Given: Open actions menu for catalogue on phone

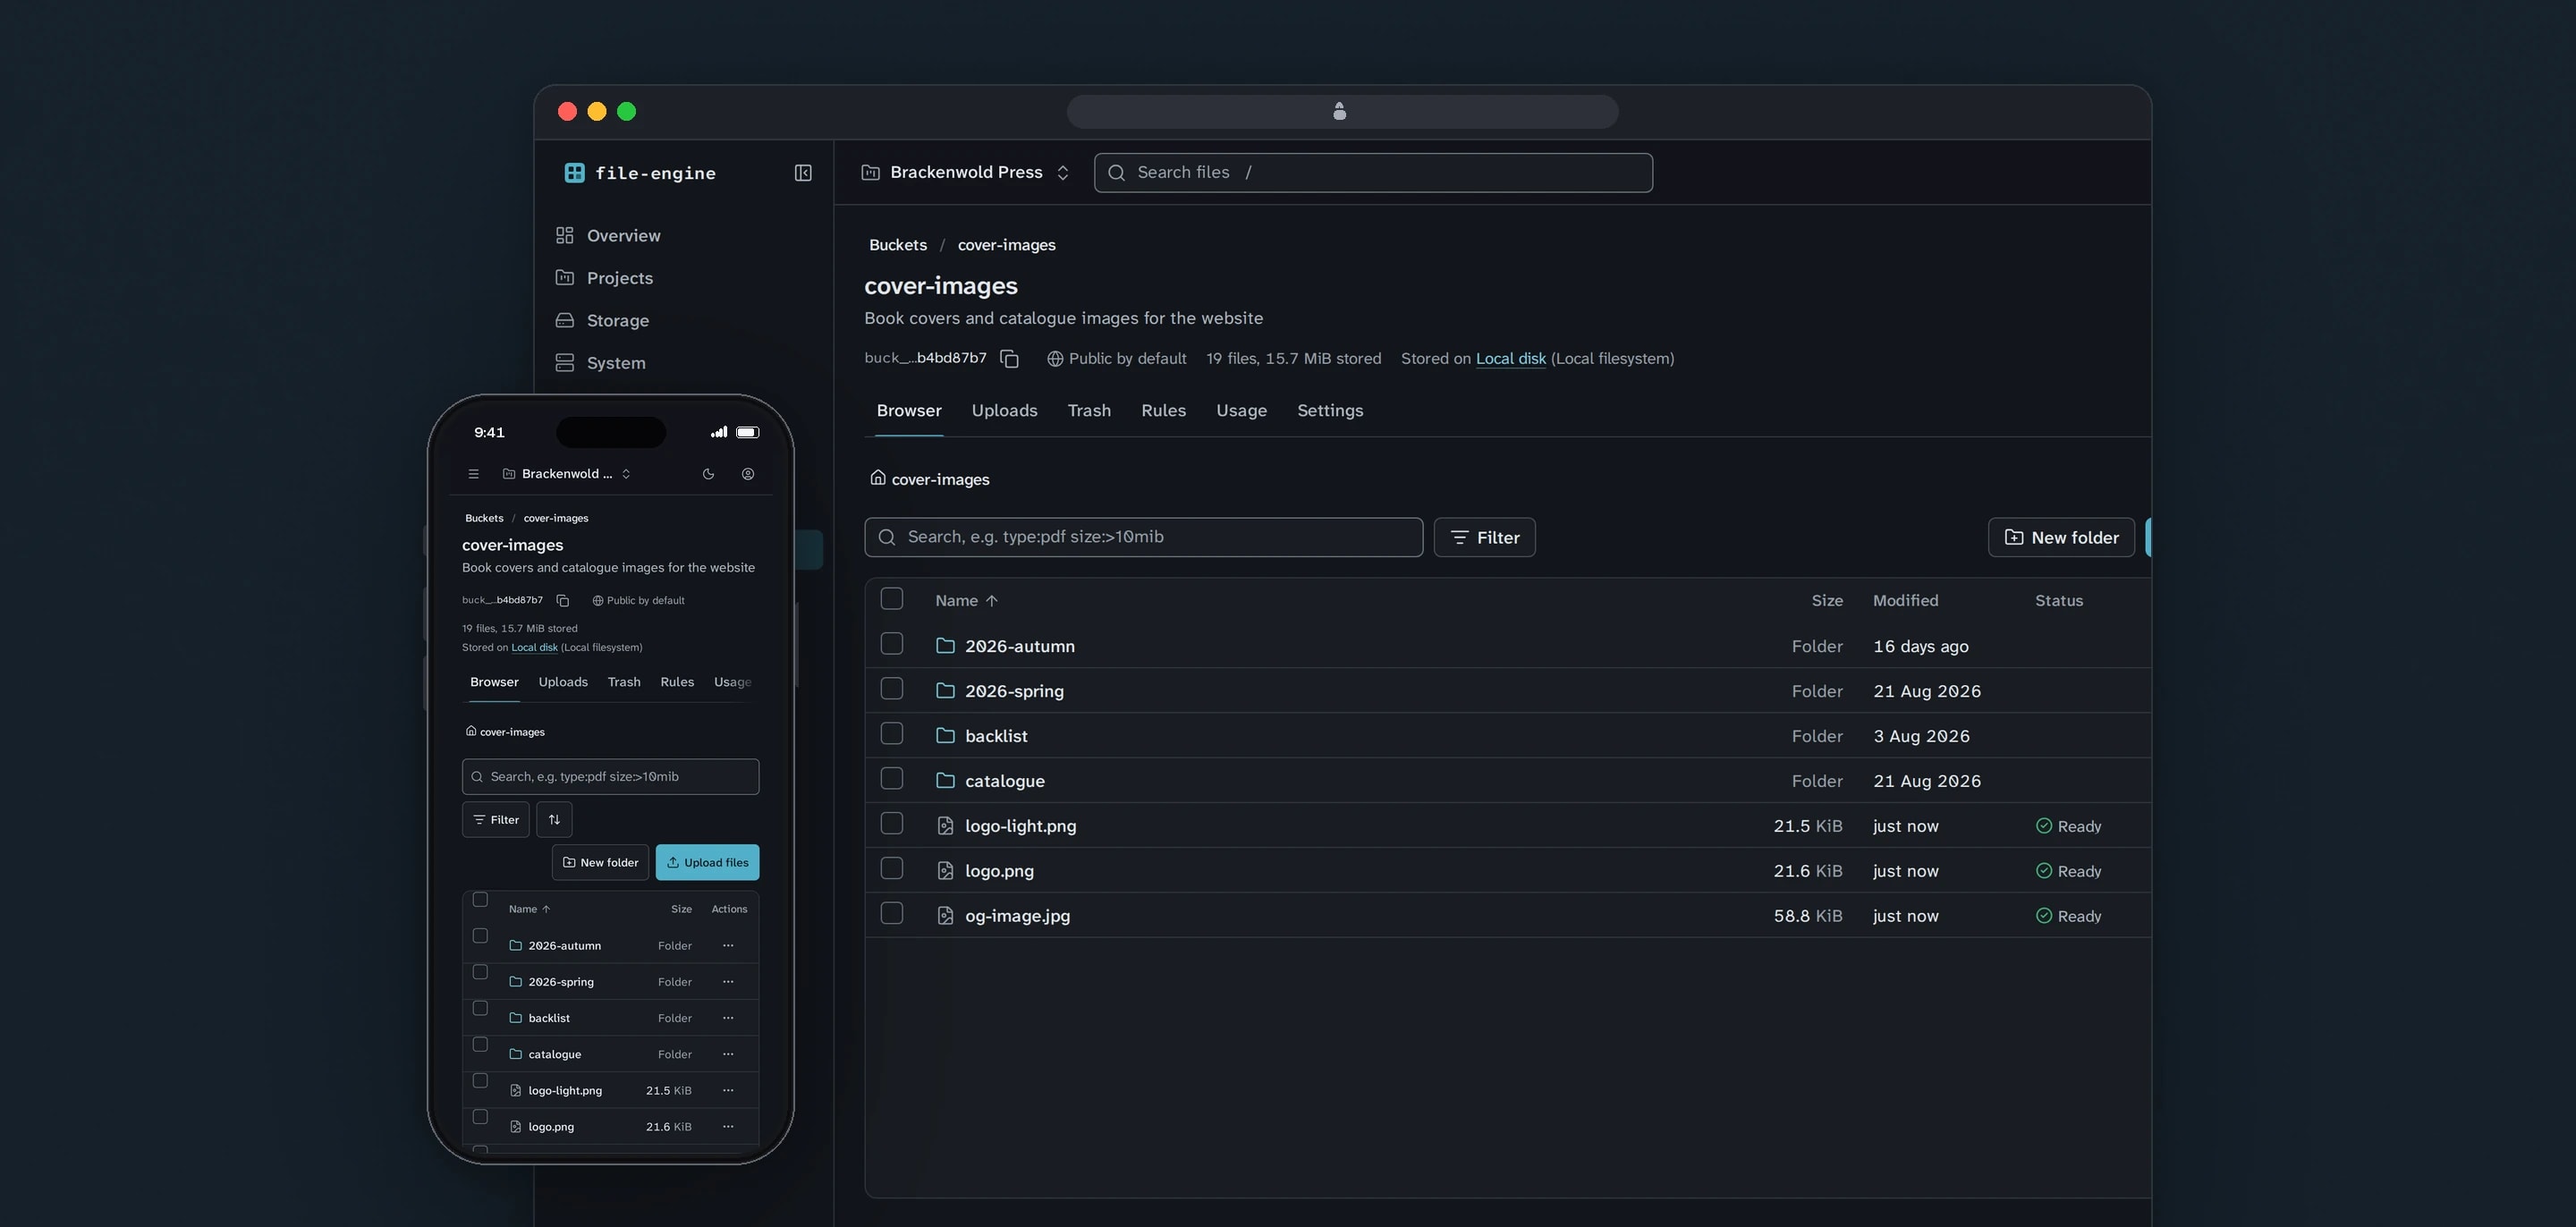Looking at the screenshot, I should point(728,1053).
